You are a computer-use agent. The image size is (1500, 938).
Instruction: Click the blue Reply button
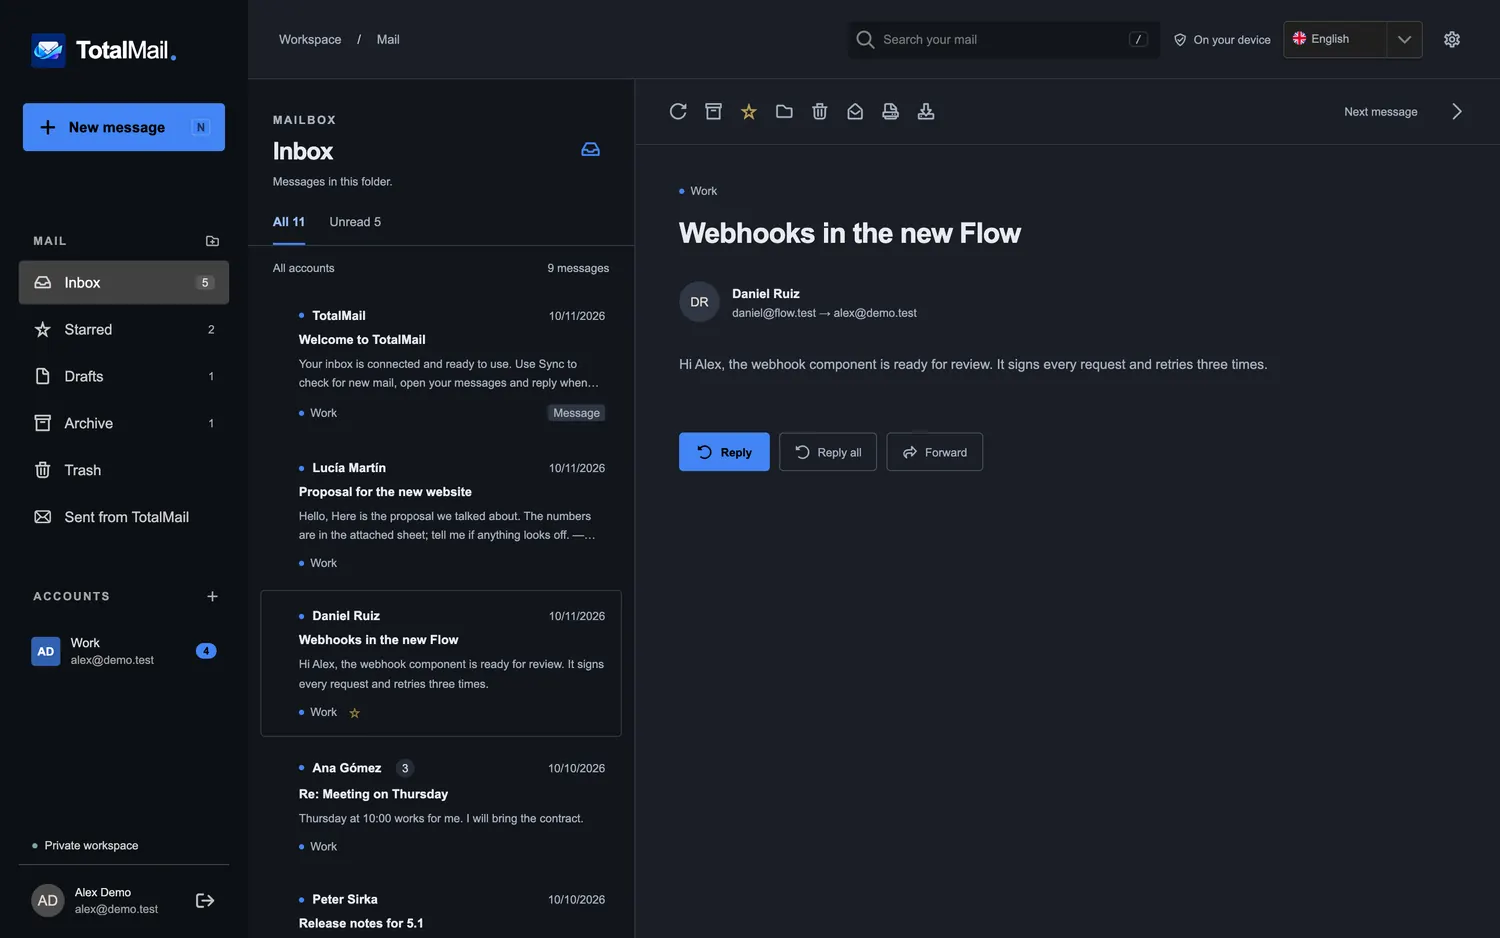tap(724, 452)
